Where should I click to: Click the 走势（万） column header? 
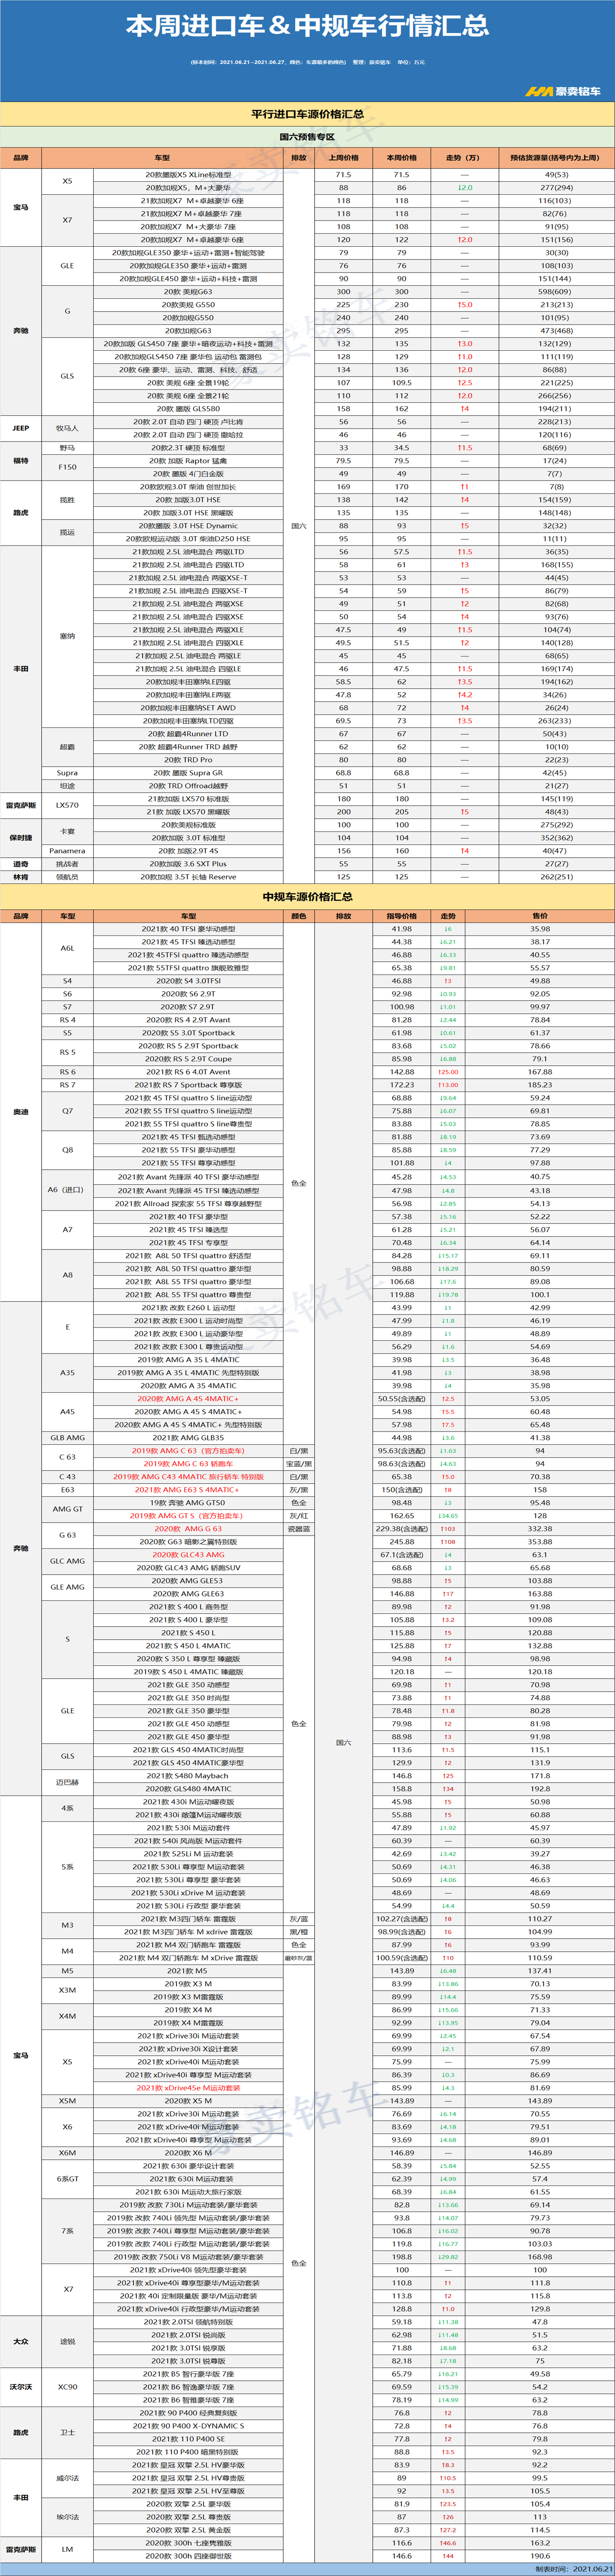coord(463,158)
